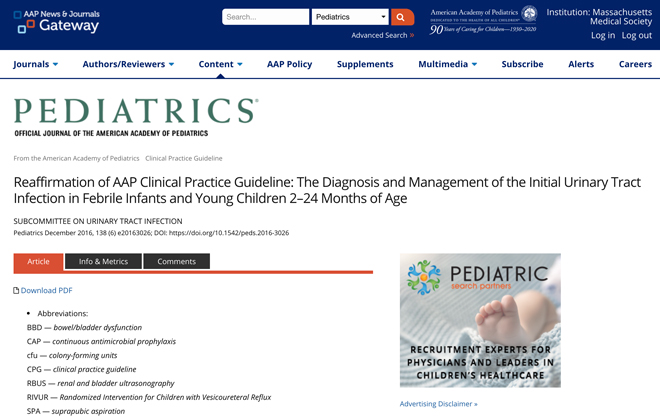Open the Pediatrics search scope dropdown
The width and height of the screenshot is (660, 418).
[350, 17]
